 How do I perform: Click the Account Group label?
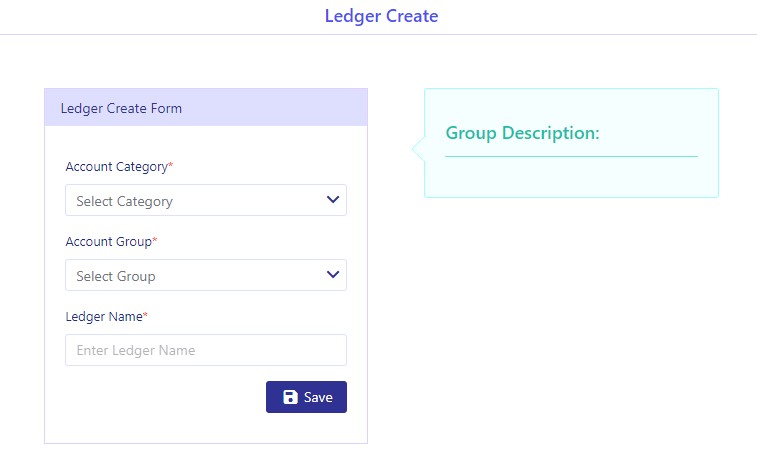[x=109, y=242]
